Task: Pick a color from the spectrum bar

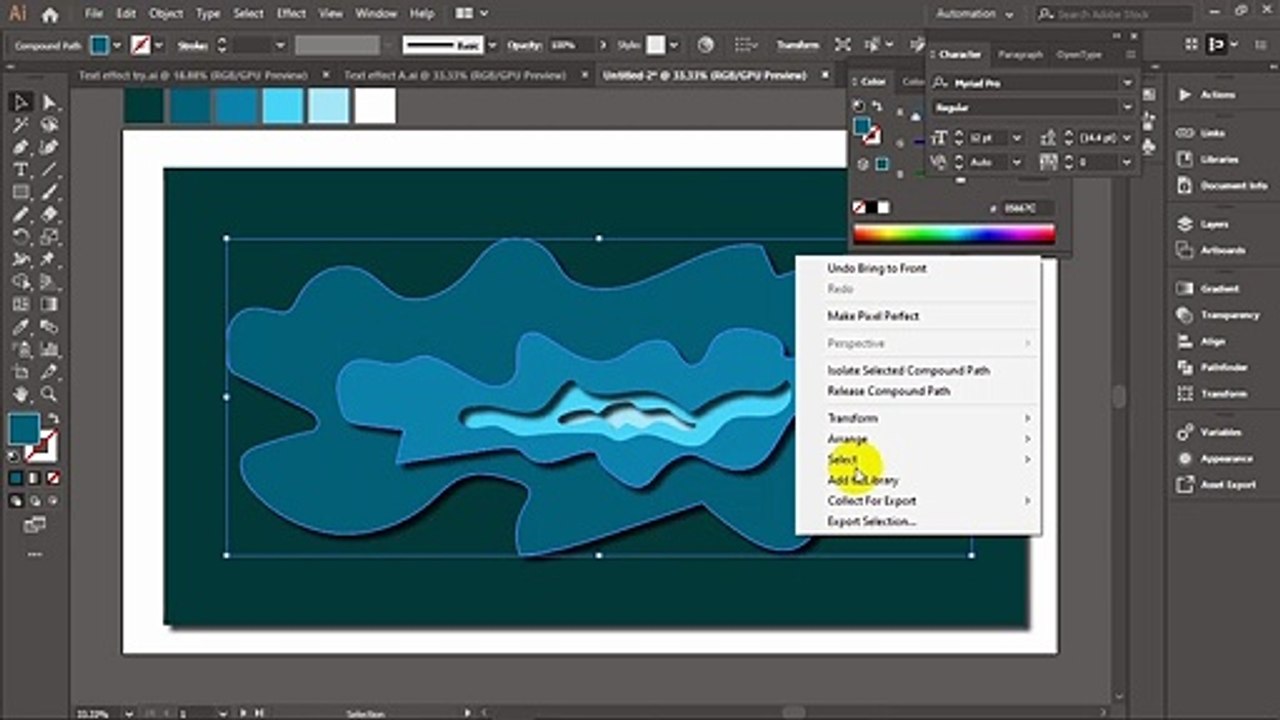Action: 954,235
